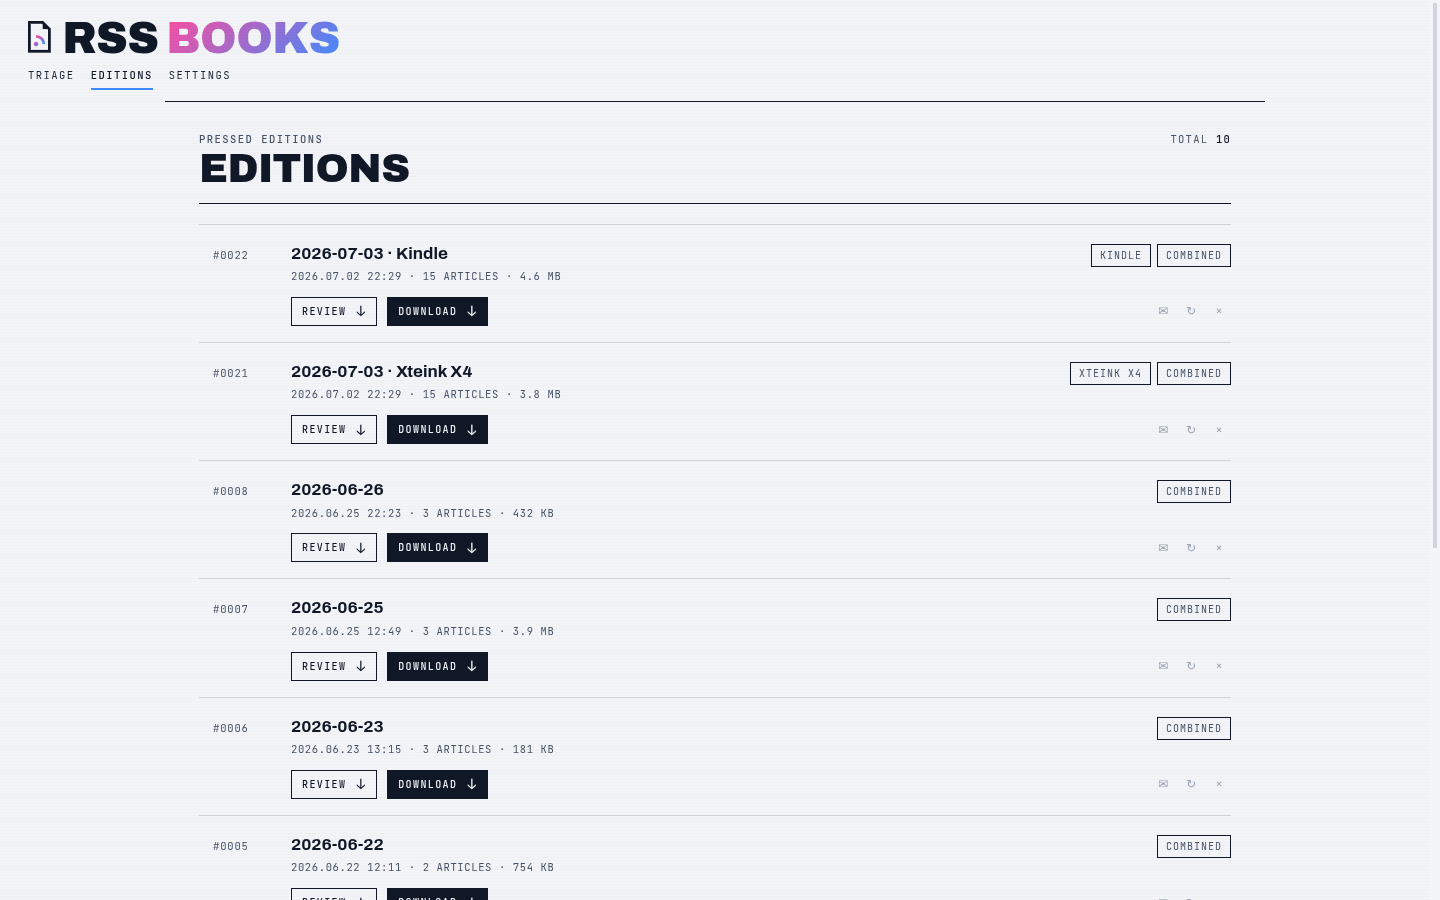1440x900 pixels.
Task: Download the 2026-06-25 edition
Action: pos(437,666)
